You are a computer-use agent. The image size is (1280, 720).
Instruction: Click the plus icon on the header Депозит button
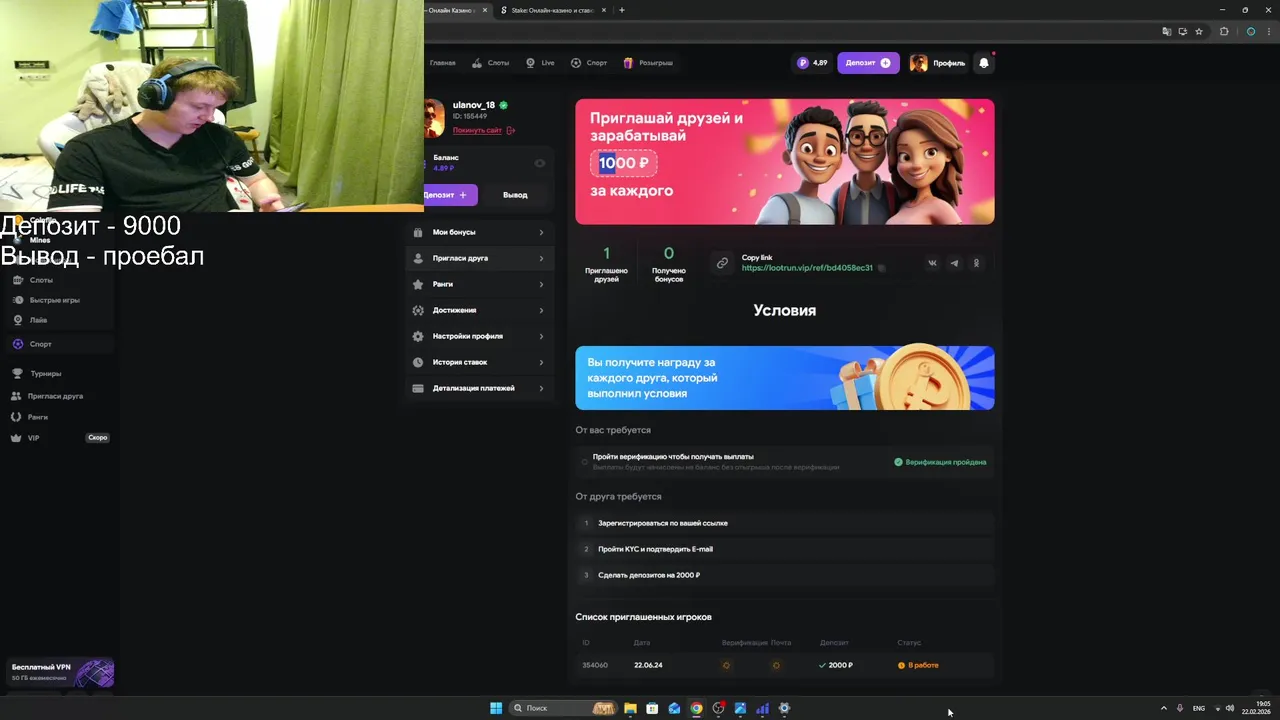click(885, 63)
